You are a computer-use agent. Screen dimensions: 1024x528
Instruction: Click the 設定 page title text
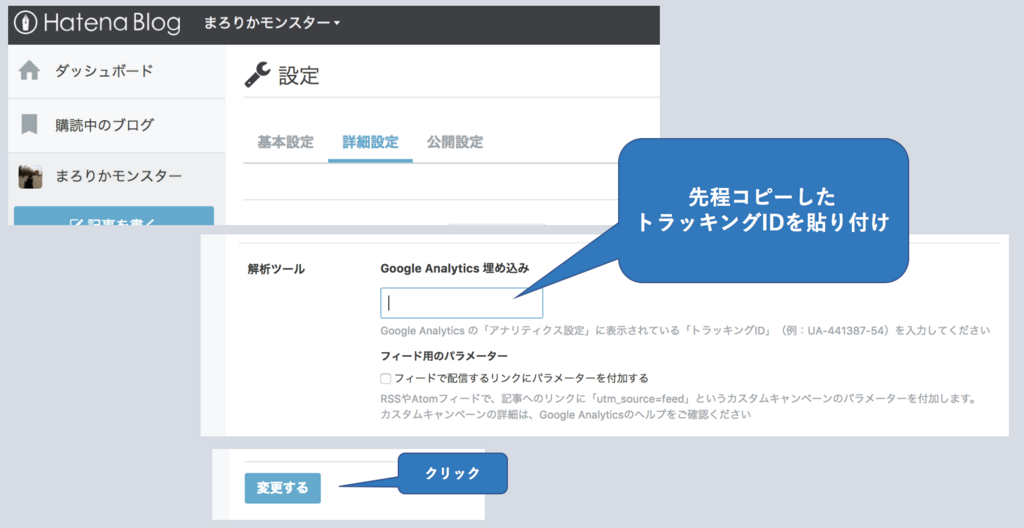(x=299, y=75)
